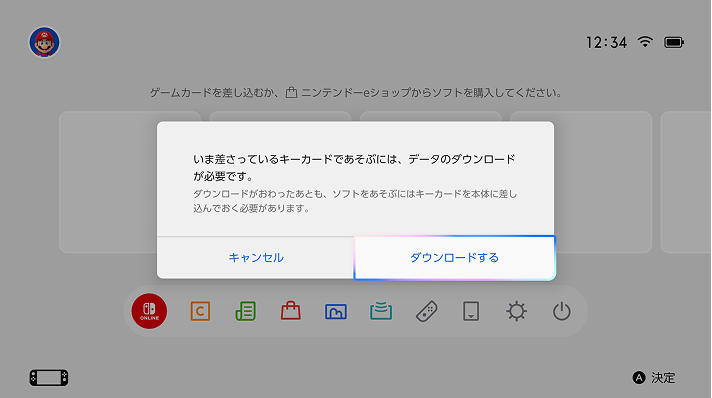Open the Mario user profile avatar

[44, 42]
